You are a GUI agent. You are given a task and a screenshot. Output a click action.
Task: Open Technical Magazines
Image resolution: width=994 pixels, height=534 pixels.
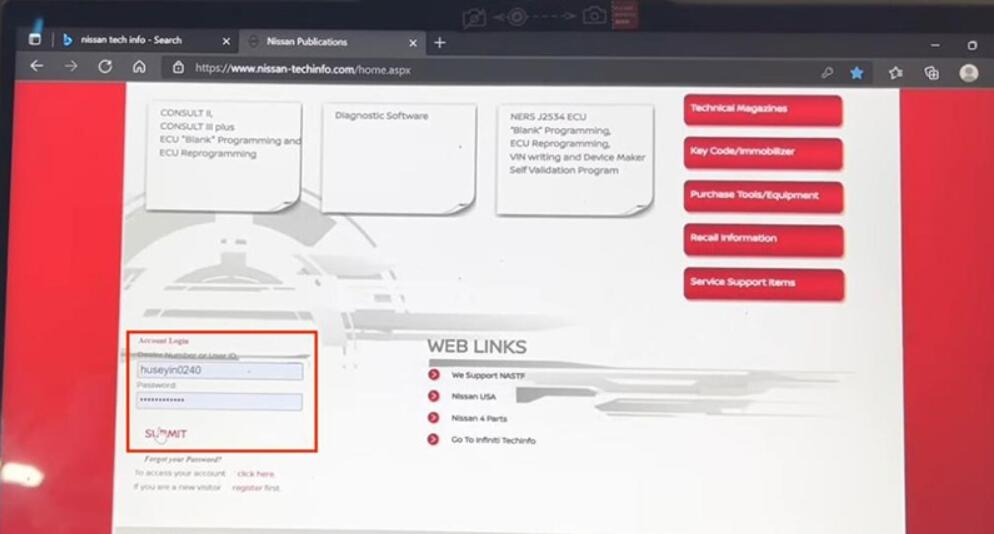pyautogui.click(x=763, y=110)
